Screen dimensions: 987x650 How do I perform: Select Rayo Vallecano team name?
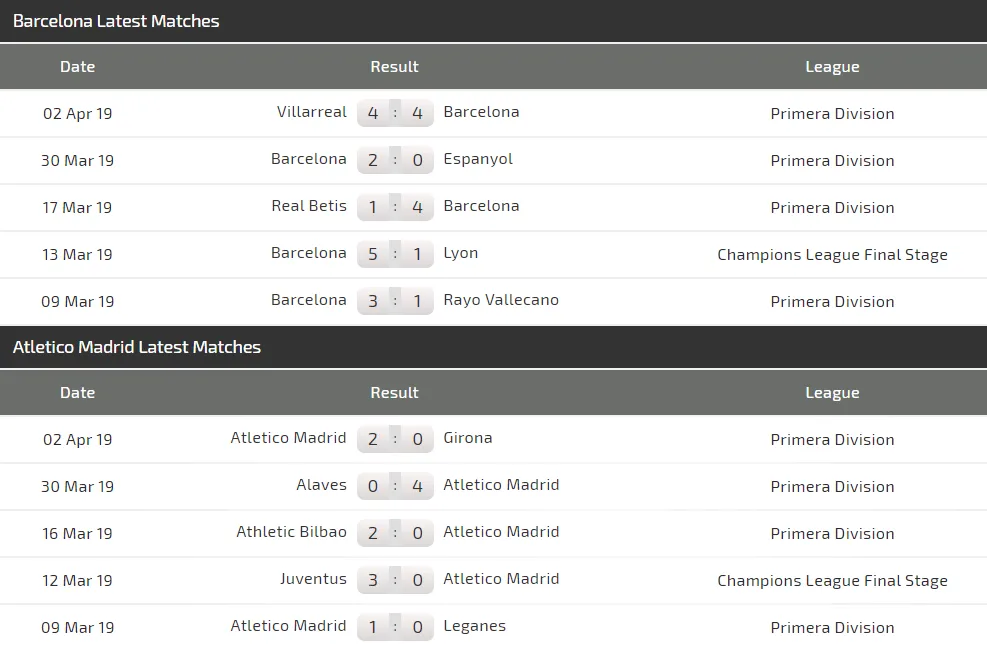(501, 300)
